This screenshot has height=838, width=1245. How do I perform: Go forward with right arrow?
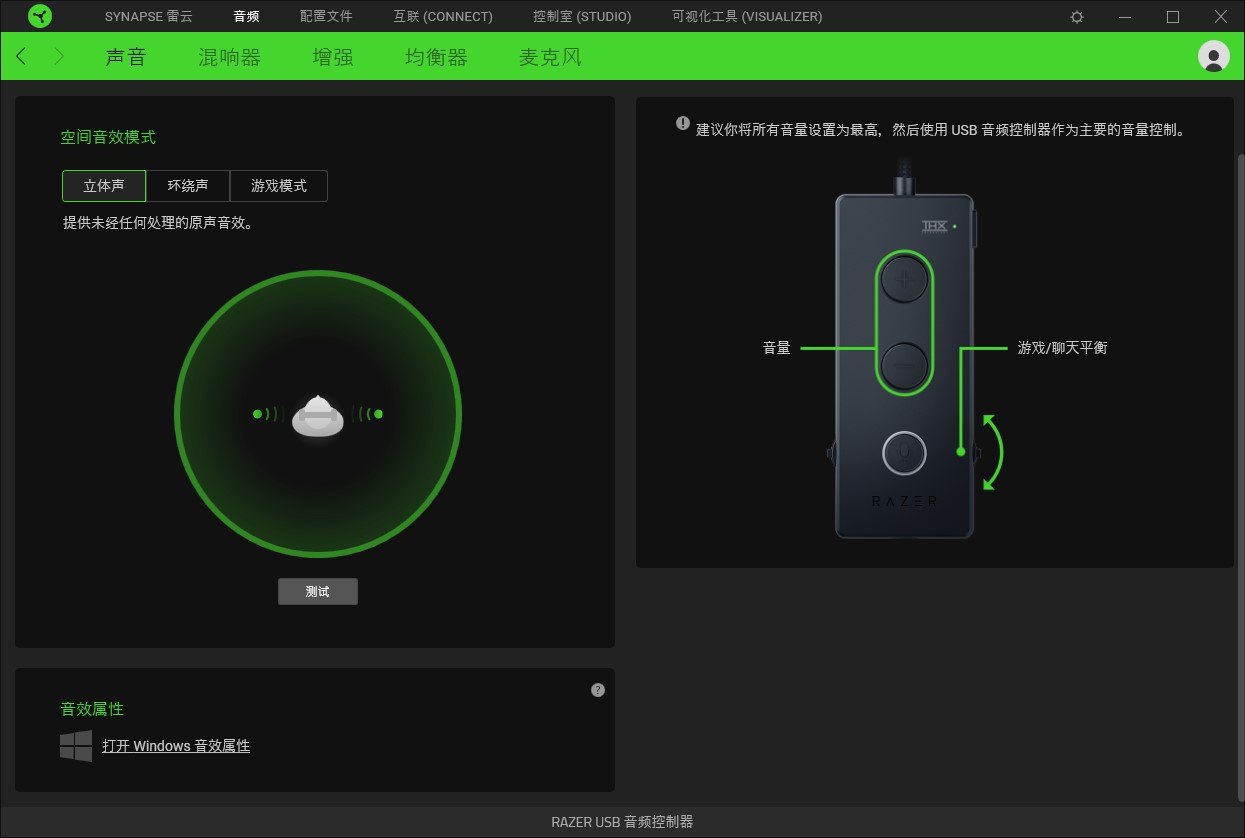pos(58,56)
